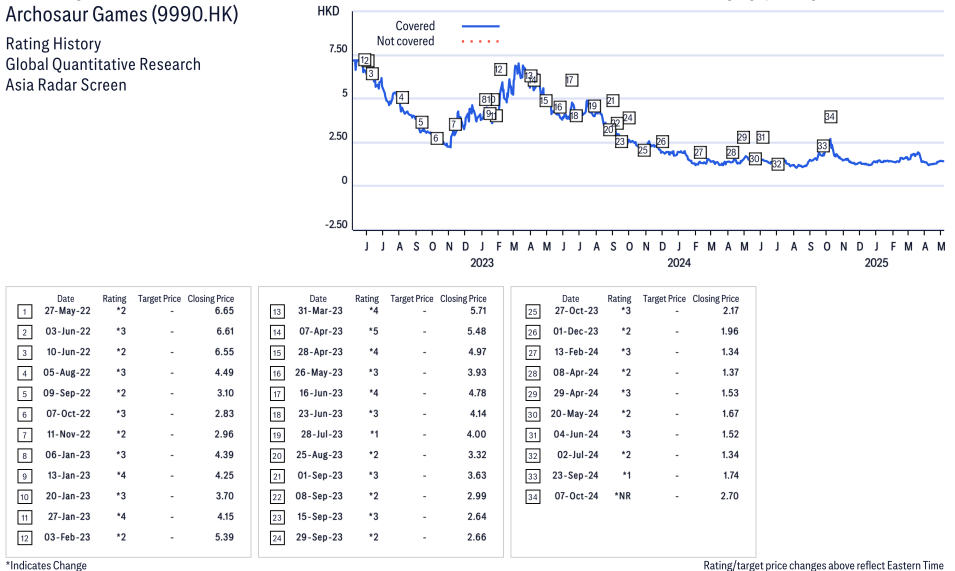
Task: Select the 03-Feb-23 date cell
Action: click(68, 537)
